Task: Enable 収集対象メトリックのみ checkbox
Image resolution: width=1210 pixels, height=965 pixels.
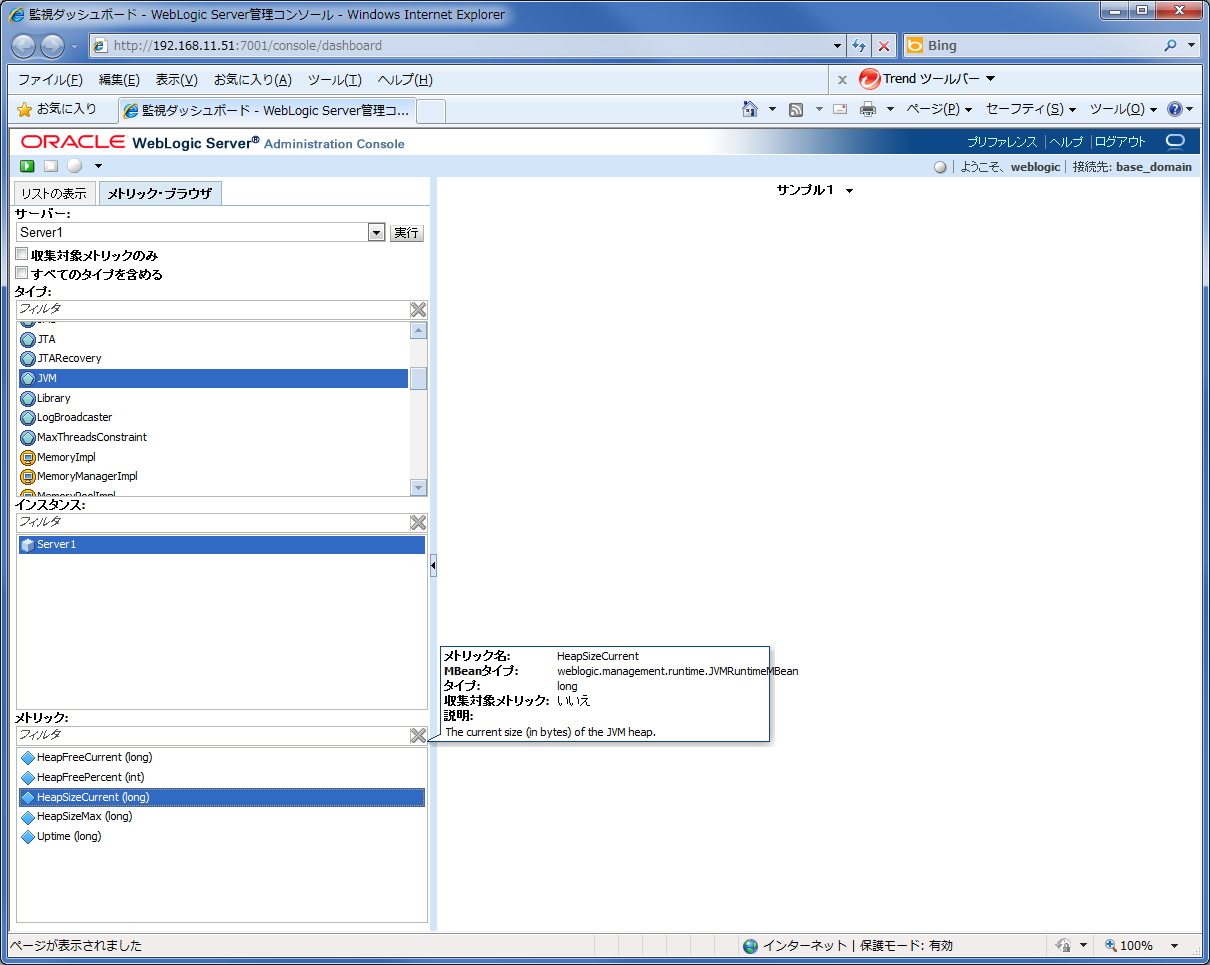Action: (x=22, y=256)
